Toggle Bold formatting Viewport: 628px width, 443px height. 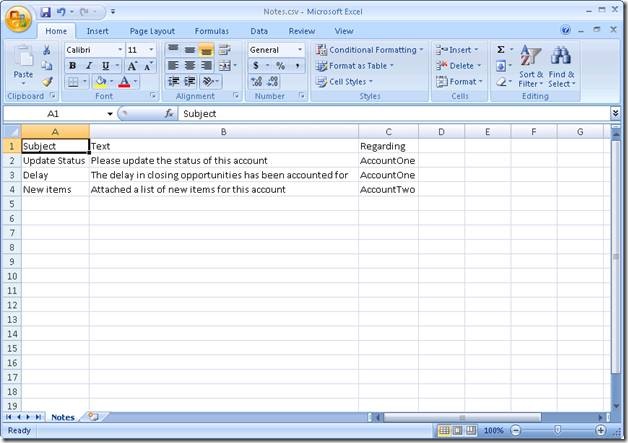pyautogui.click(x=72, y=66)
